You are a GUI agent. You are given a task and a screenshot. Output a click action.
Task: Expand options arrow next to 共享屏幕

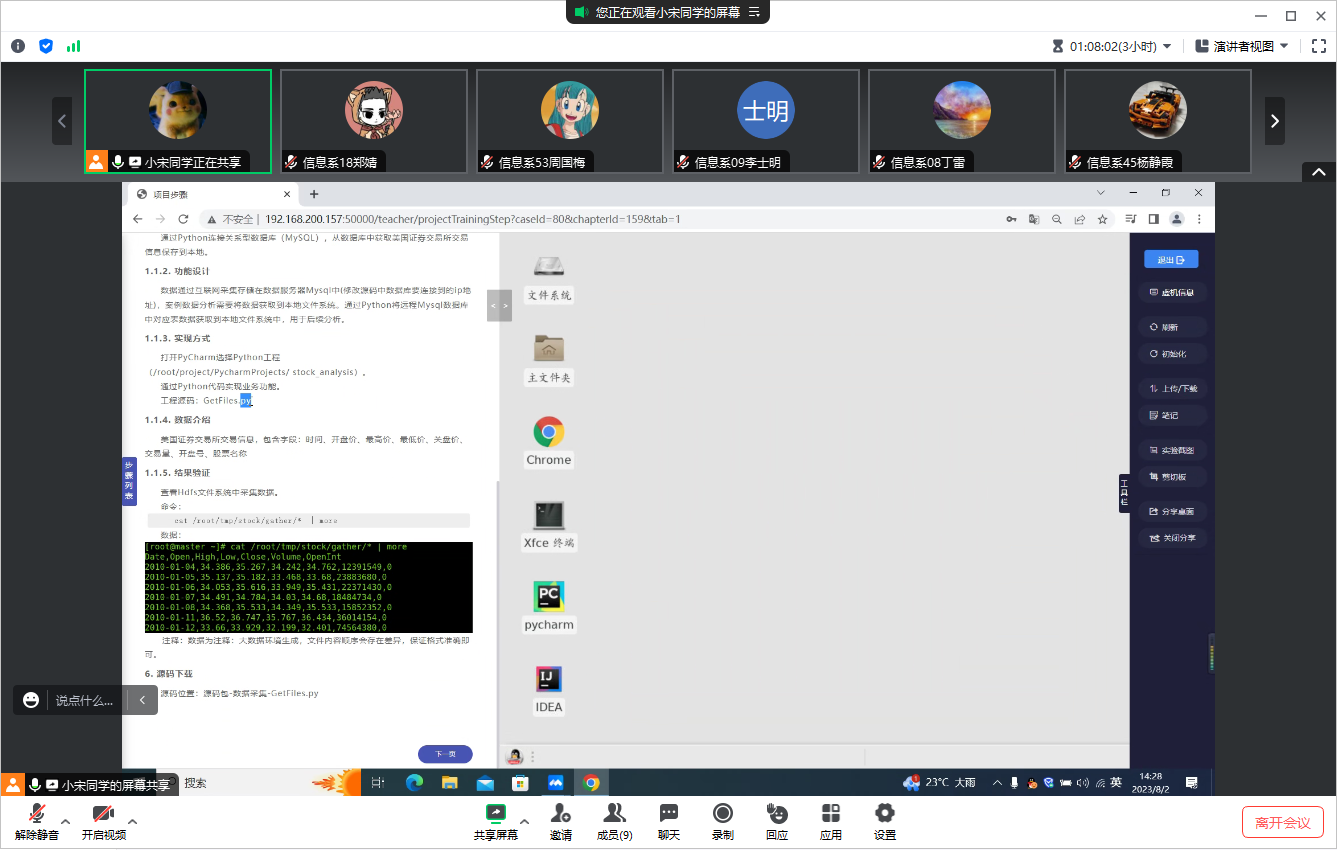524,821
